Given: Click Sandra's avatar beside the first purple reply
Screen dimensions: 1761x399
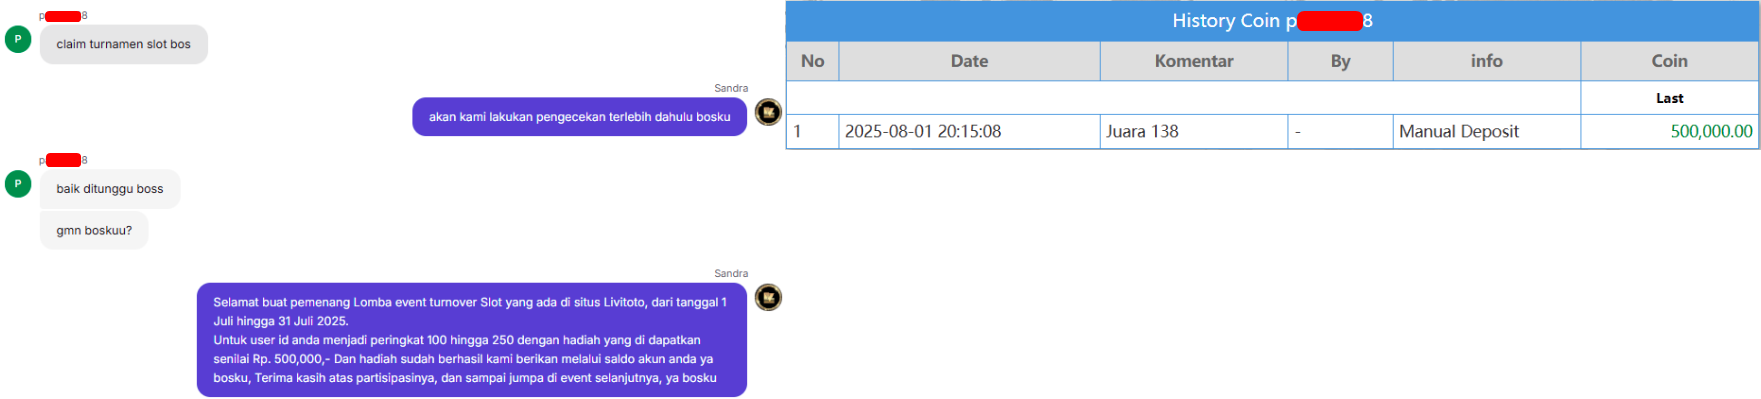Looking at the screenshot, I should (x=768, y=112).
